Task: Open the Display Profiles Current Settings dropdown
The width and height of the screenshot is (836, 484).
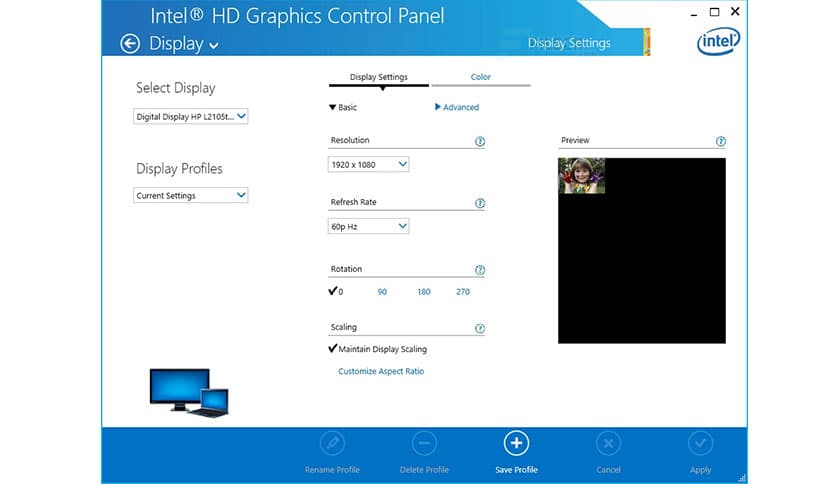Action: pyautogui.click(x=190, y=195)
